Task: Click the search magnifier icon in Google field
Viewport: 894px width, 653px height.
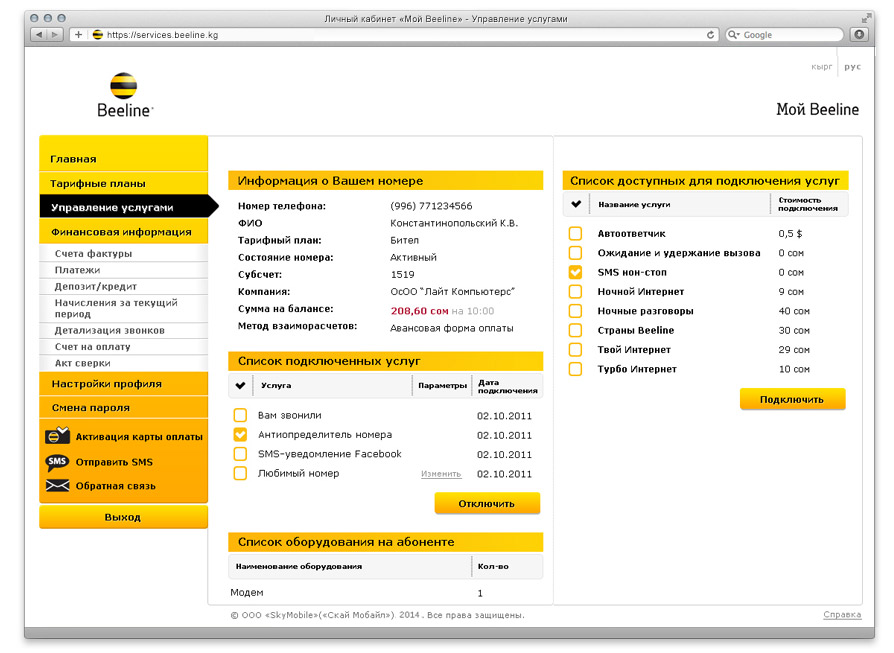Action: click(x=733, y=35)
